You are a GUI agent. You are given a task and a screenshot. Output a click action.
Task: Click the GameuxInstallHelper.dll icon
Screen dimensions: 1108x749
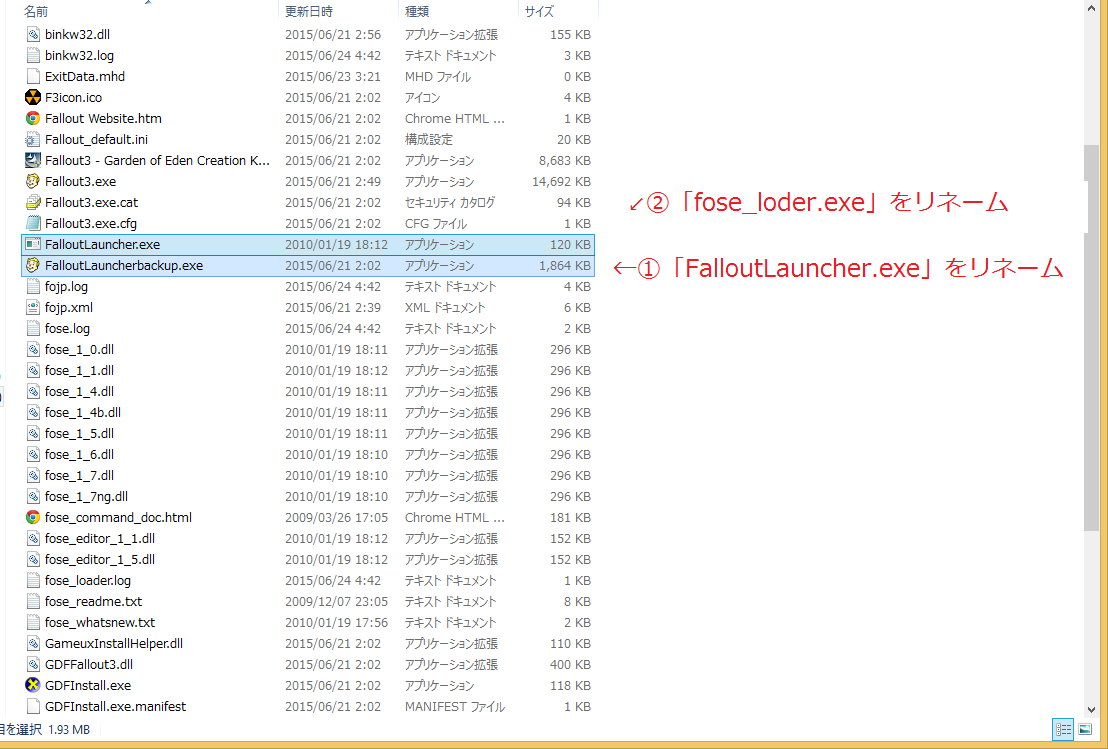[x=33, y=644]
